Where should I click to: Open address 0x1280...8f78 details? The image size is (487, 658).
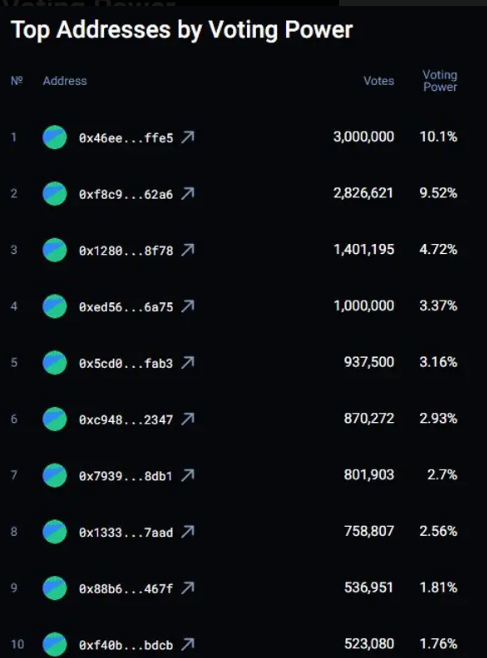pos(126,251)
